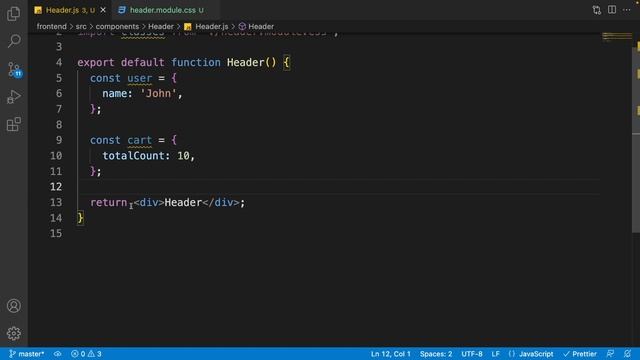Click the 'return' keyword on line 13
Viewport: 640px width, 360px height.
tap(109, 202)
